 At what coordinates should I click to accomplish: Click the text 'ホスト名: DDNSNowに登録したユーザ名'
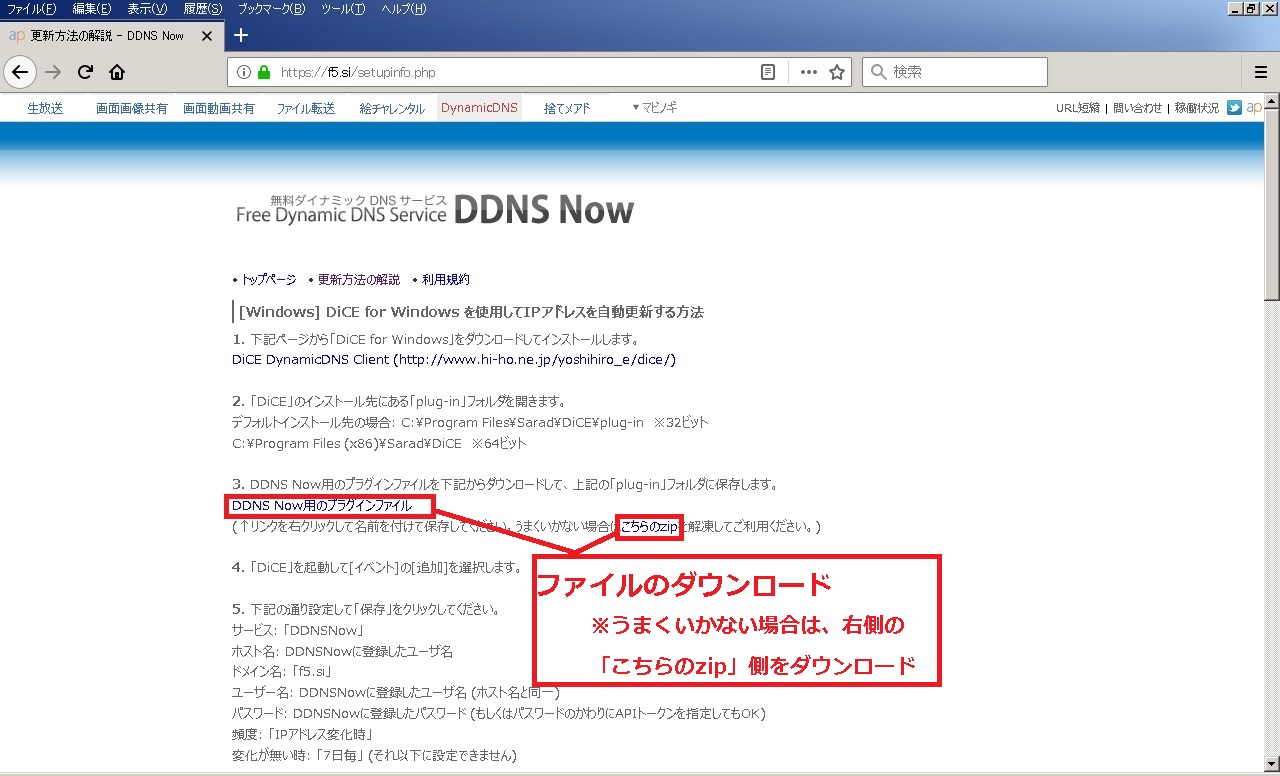[342, 652]
